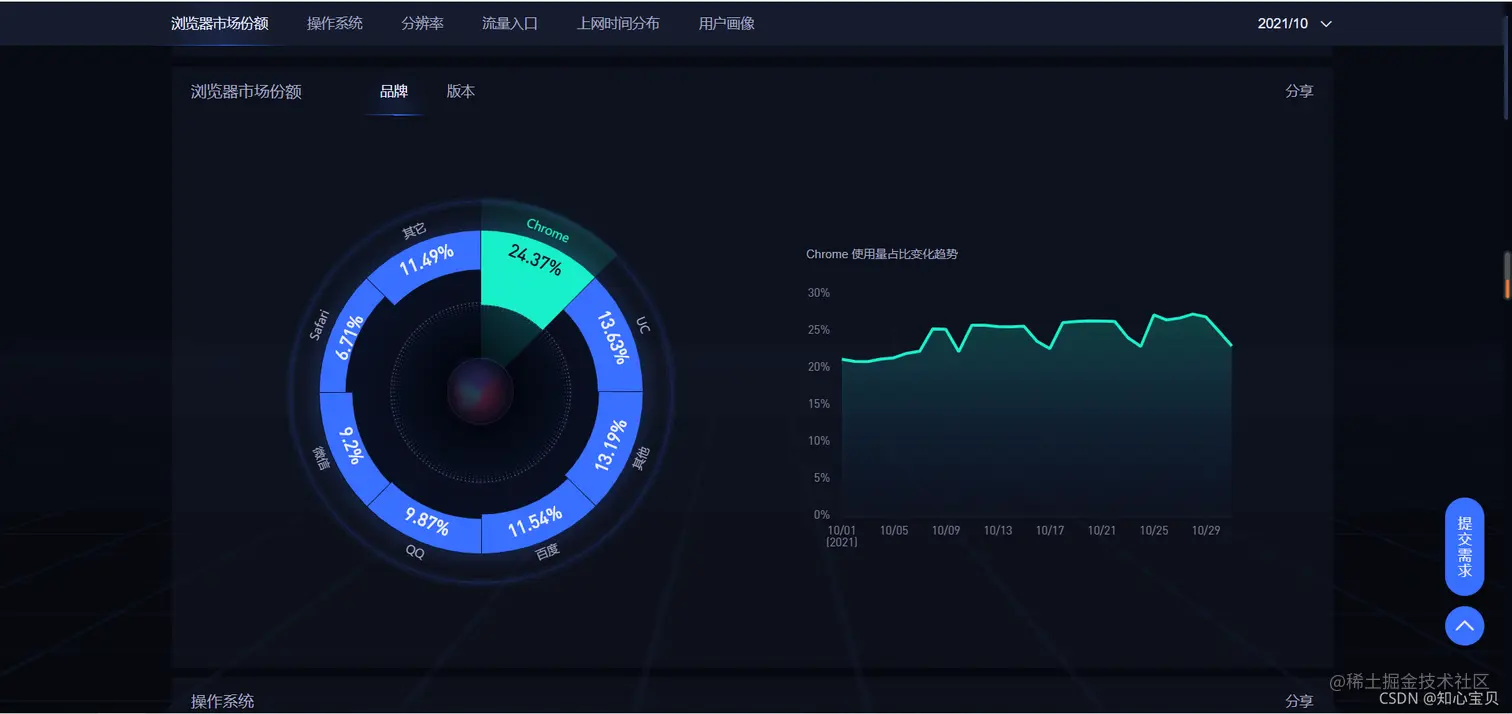Select the 品牌 sub-tab

394,91
